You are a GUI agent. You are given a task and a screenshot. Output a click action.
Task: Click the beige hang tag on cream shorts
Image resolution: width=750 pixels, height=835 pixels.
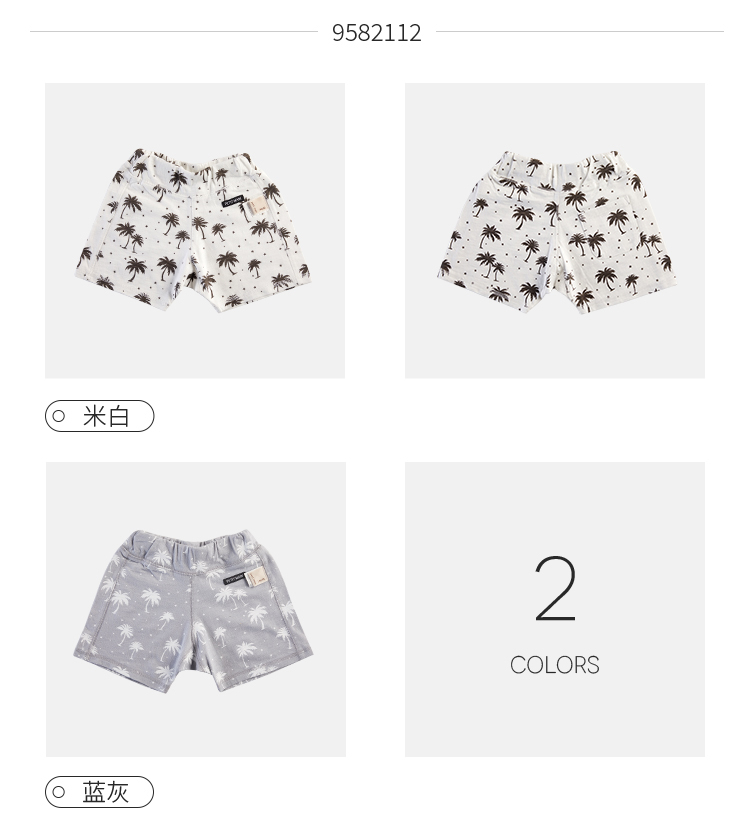pos(257,207)
